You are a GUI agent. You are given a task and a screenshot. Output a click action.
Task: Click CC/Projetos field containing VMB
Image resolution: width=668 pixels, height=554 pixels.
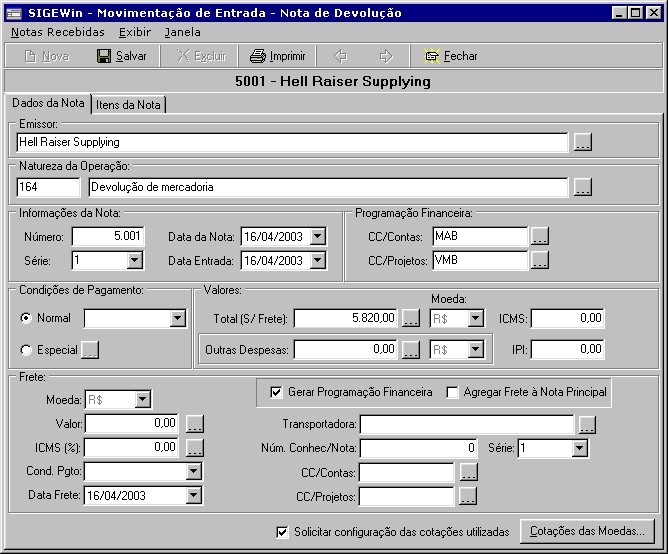pyautogui.click(x=480, y=260)
